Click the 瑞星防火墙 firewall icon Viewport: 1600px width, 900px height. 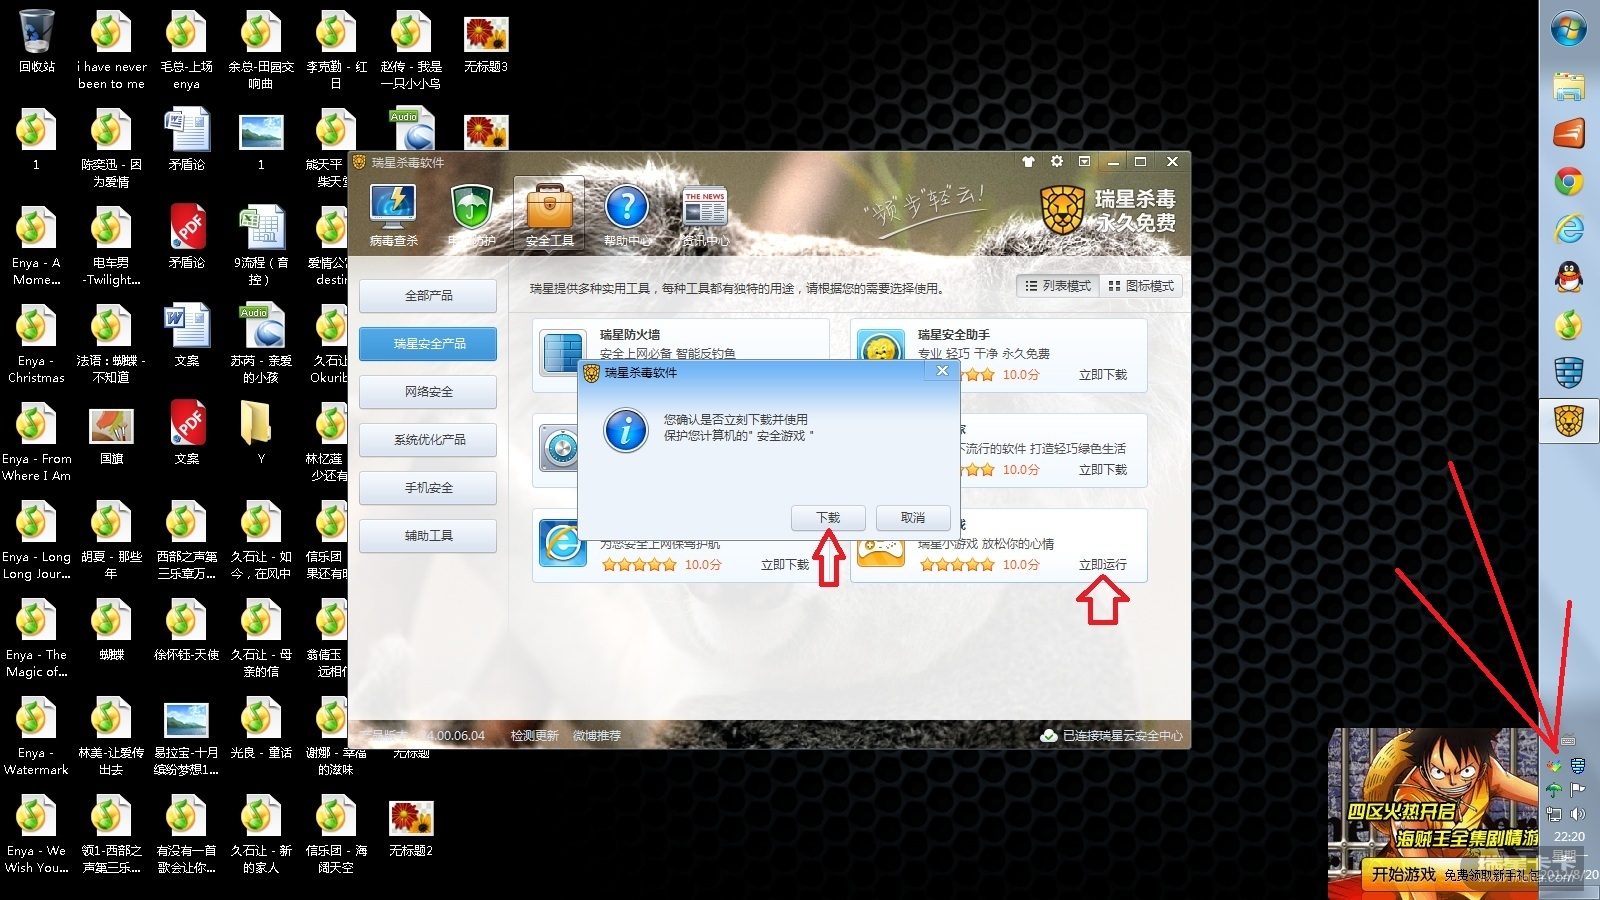tap(563, 355)
